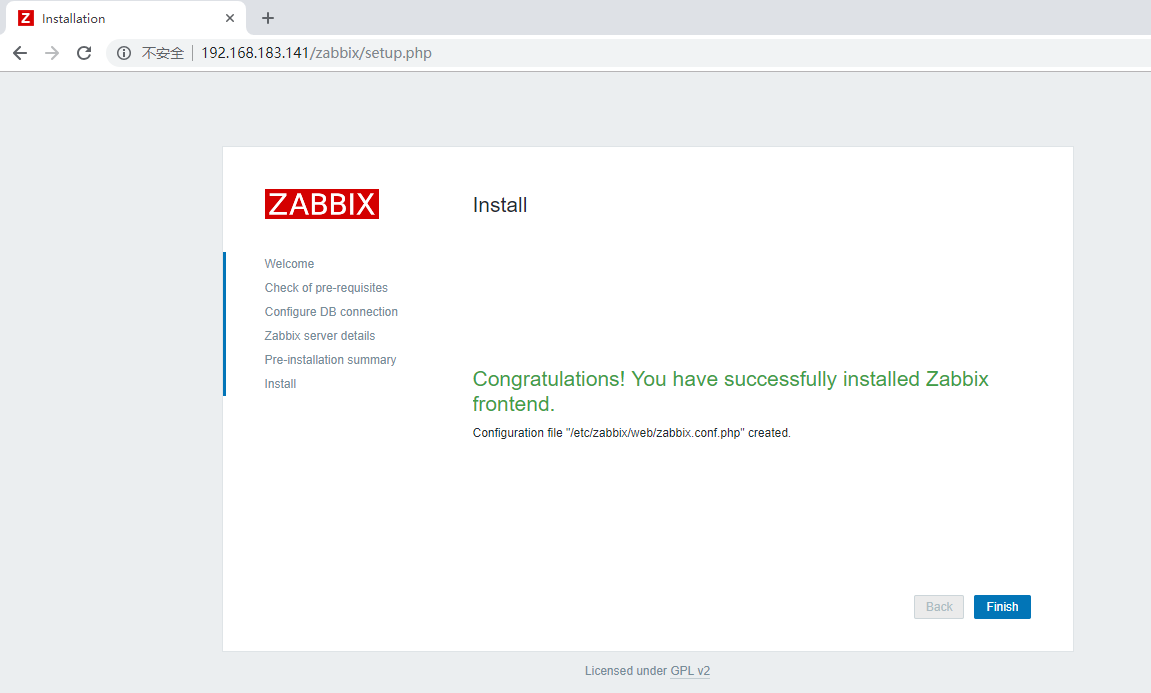Click the Install page heading
This screenshot has width=1151, height=693.
pyautogui.click(x=500, y=205)
